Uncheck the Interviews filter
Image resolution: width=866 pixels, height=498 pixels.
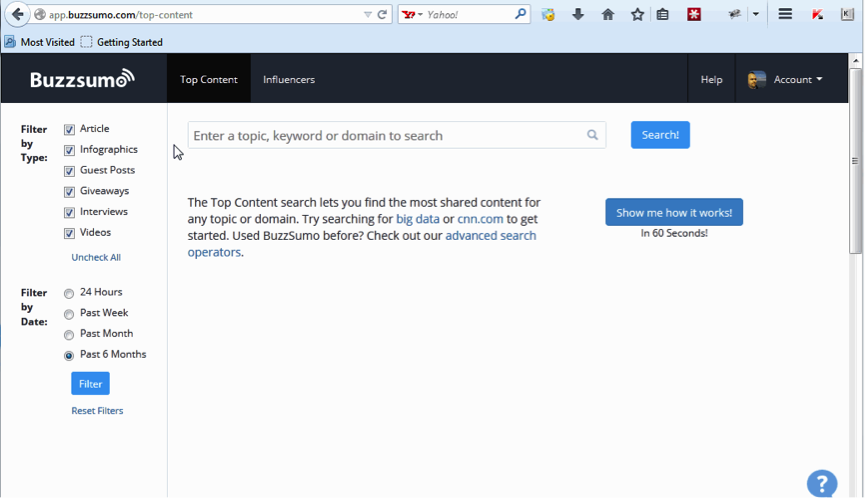[x=69, y=212]
